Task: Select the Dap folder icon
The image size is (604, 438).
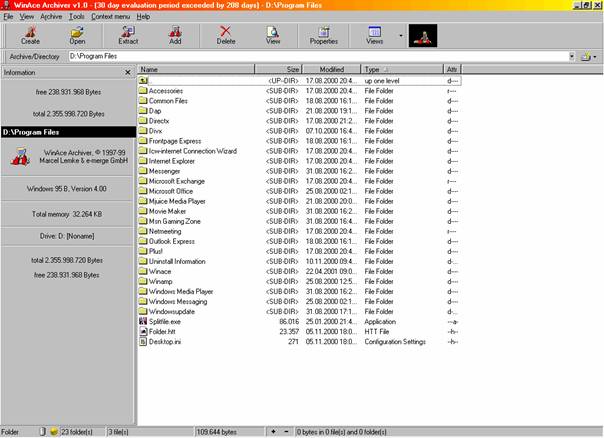Action: (143, 111)
